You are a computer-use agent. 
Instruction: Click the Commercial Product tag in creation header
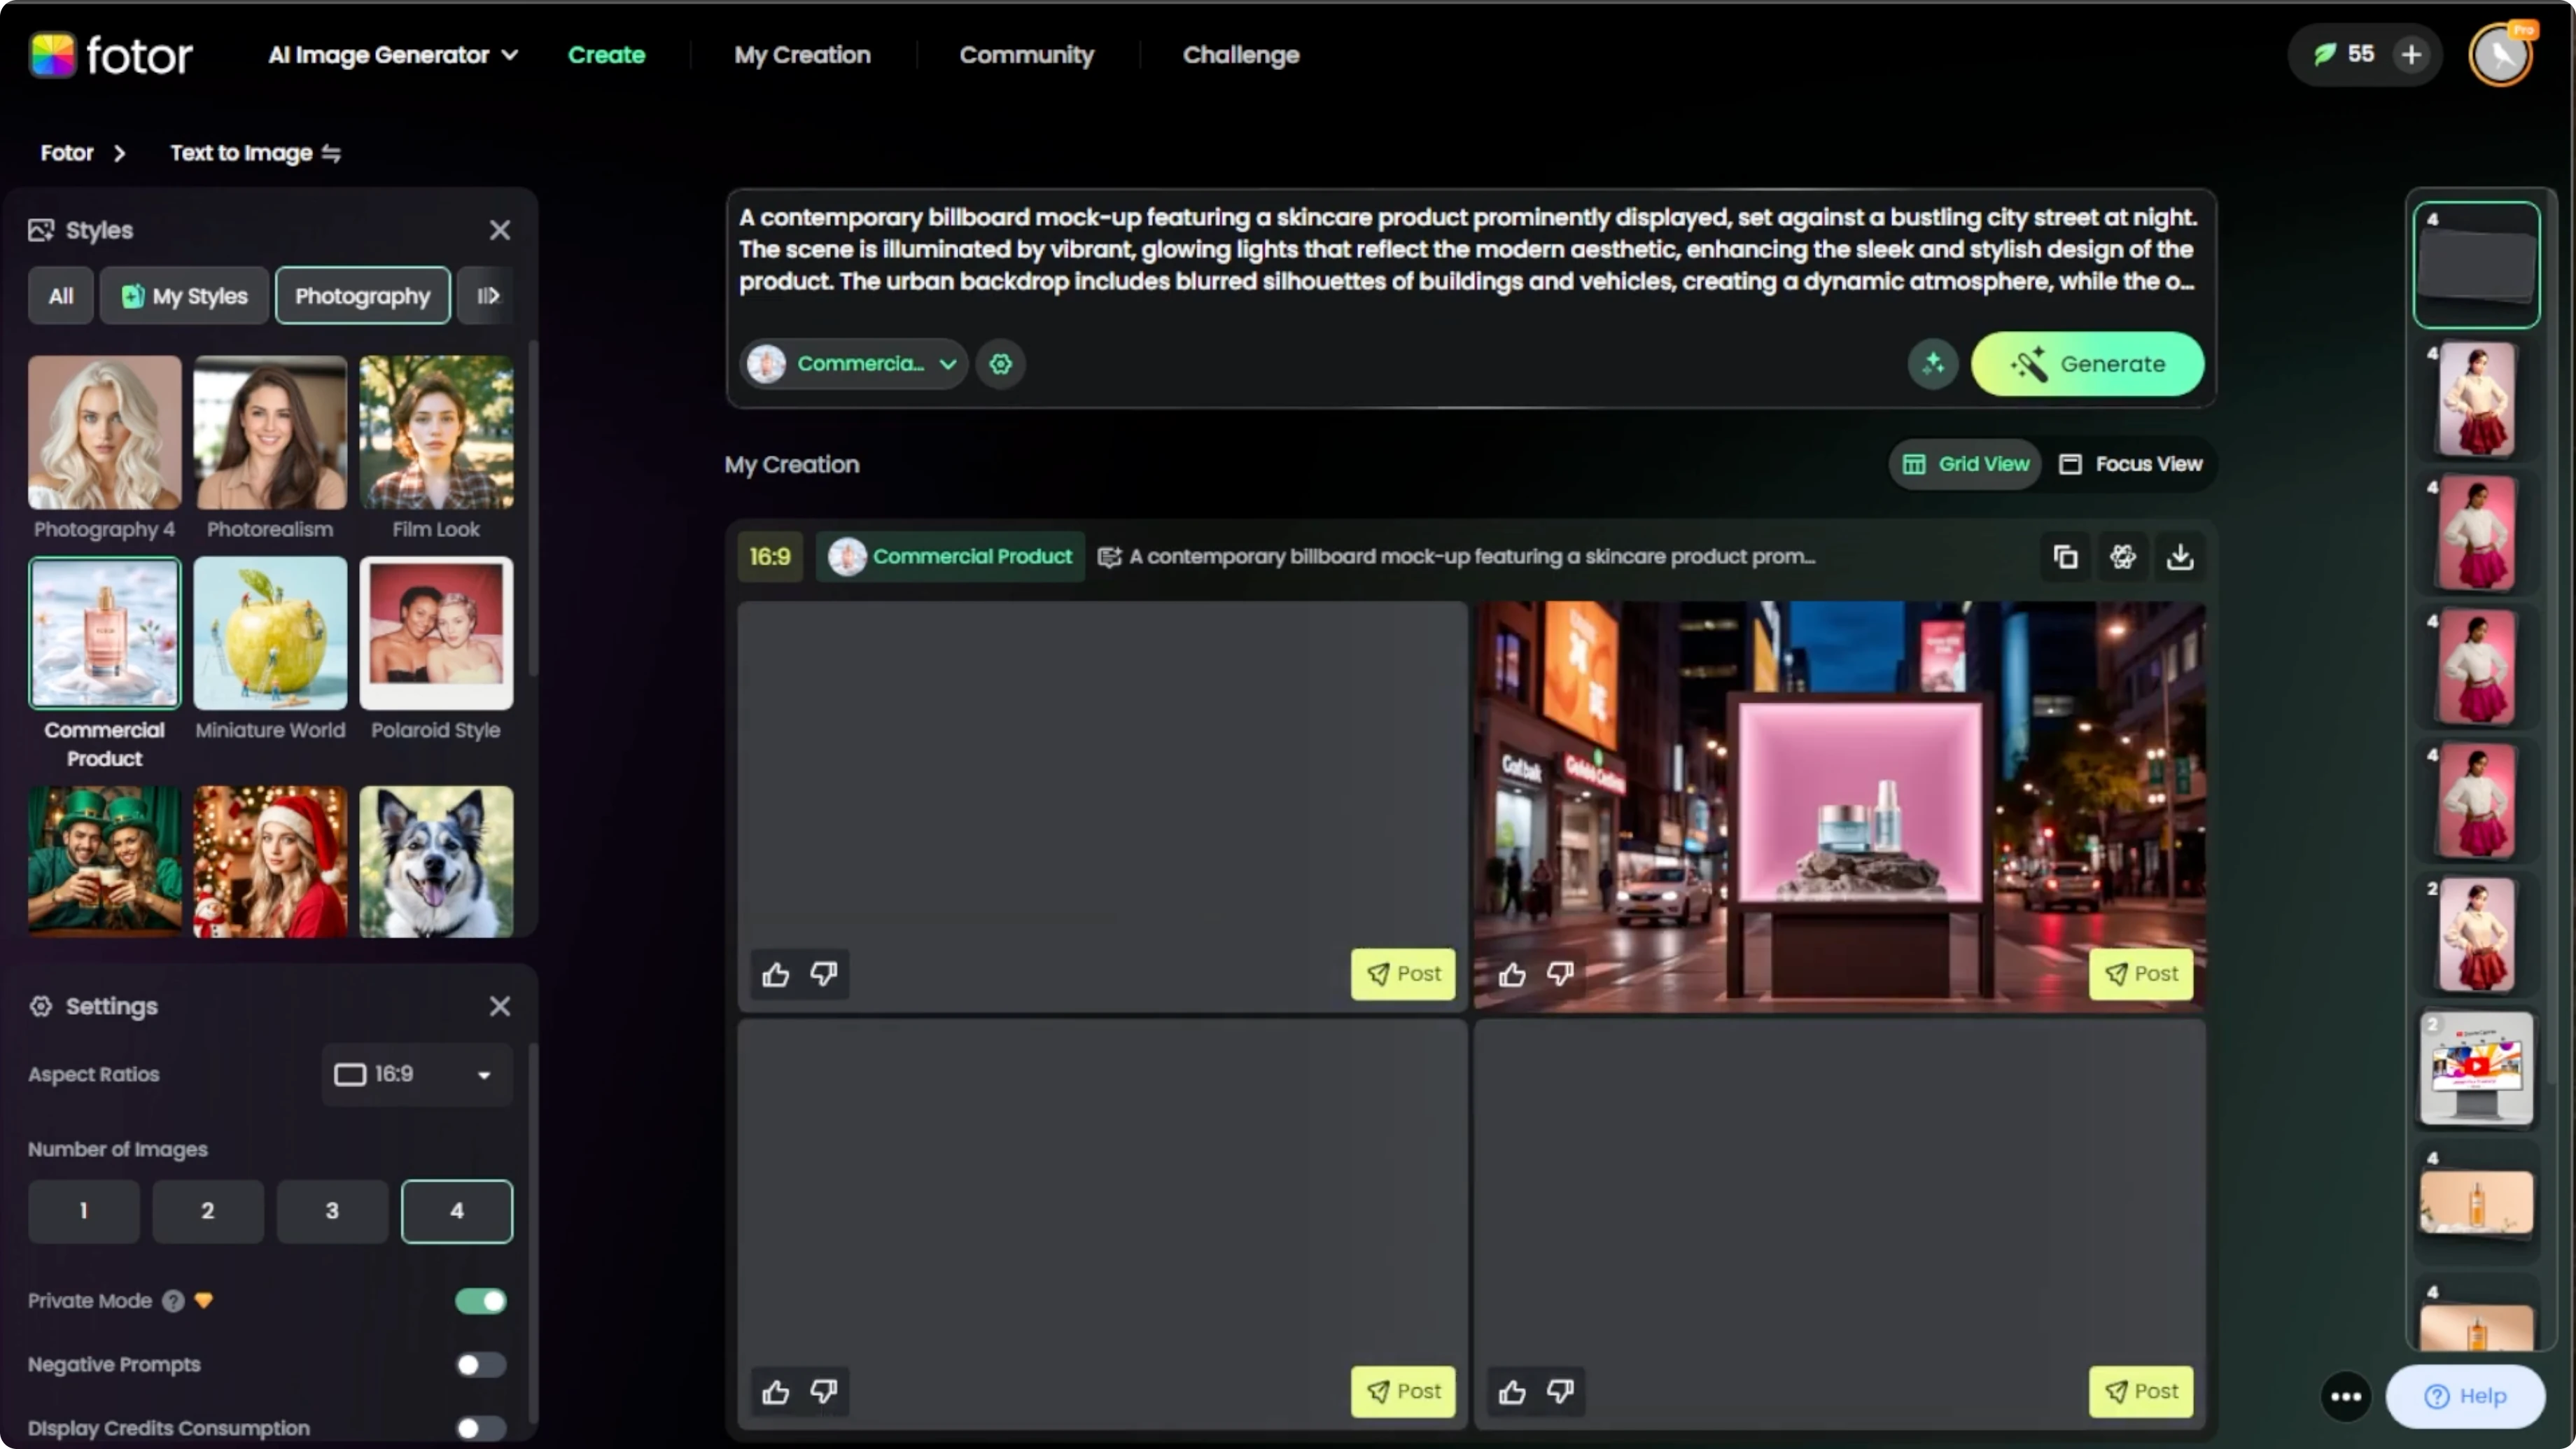click(951, 557)
